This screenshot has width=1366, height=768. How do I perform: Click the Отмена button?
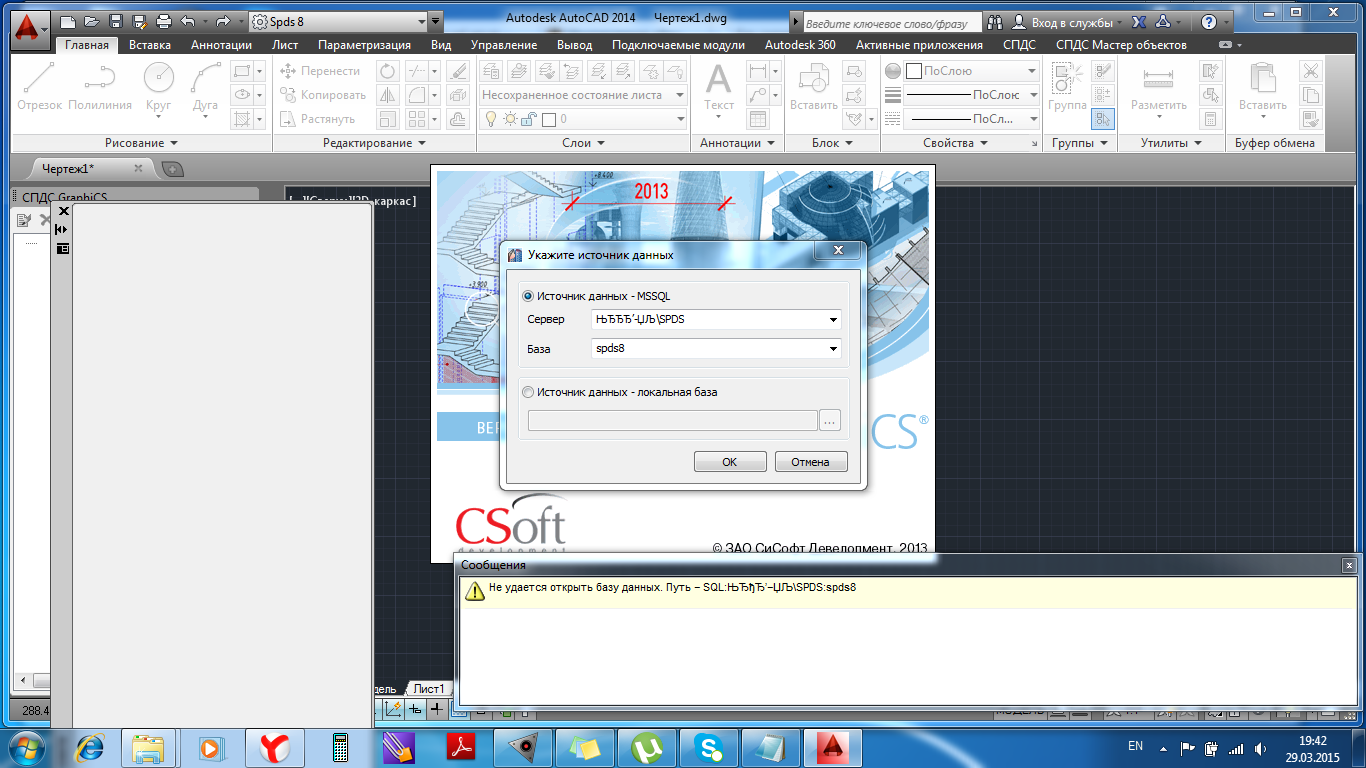pos(810,462)
